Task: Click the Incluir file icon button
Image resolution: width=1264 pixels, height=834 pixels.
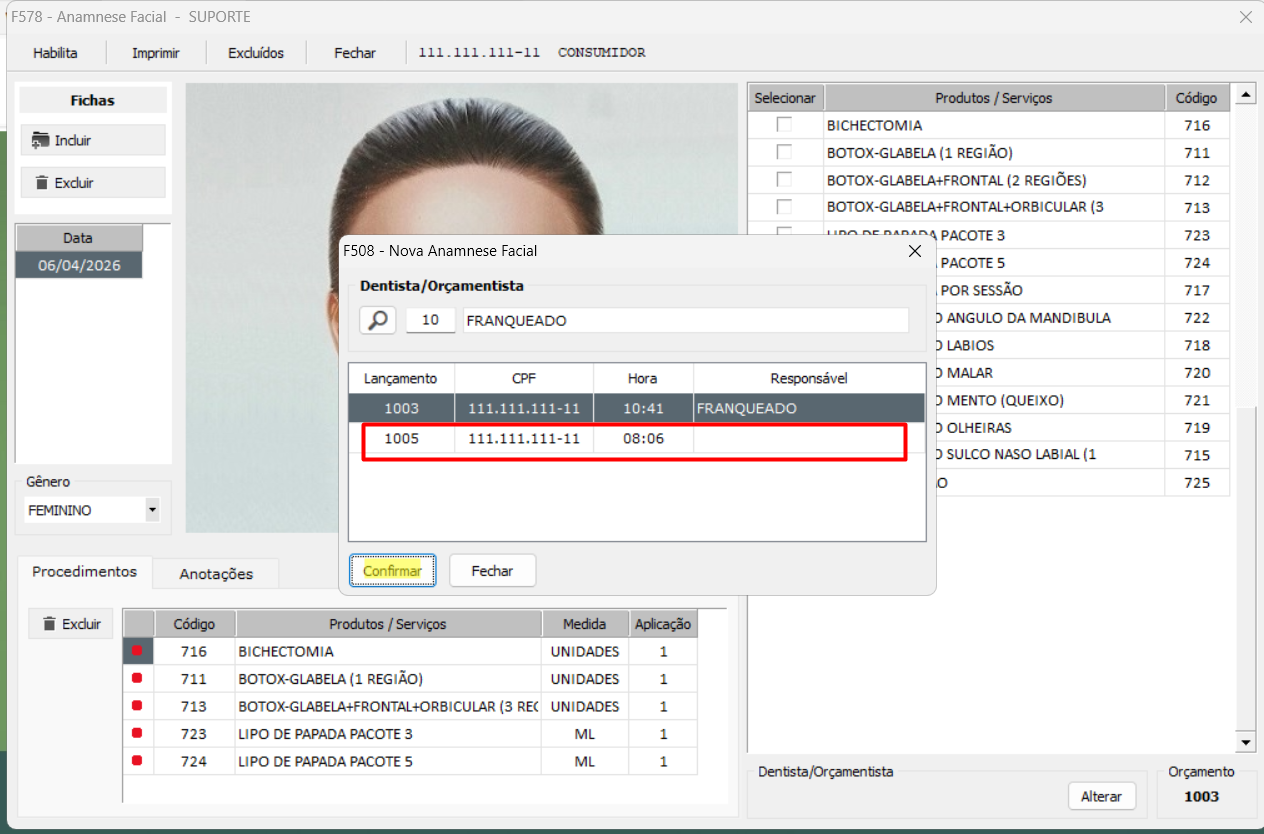Action: tap(93, 140)
